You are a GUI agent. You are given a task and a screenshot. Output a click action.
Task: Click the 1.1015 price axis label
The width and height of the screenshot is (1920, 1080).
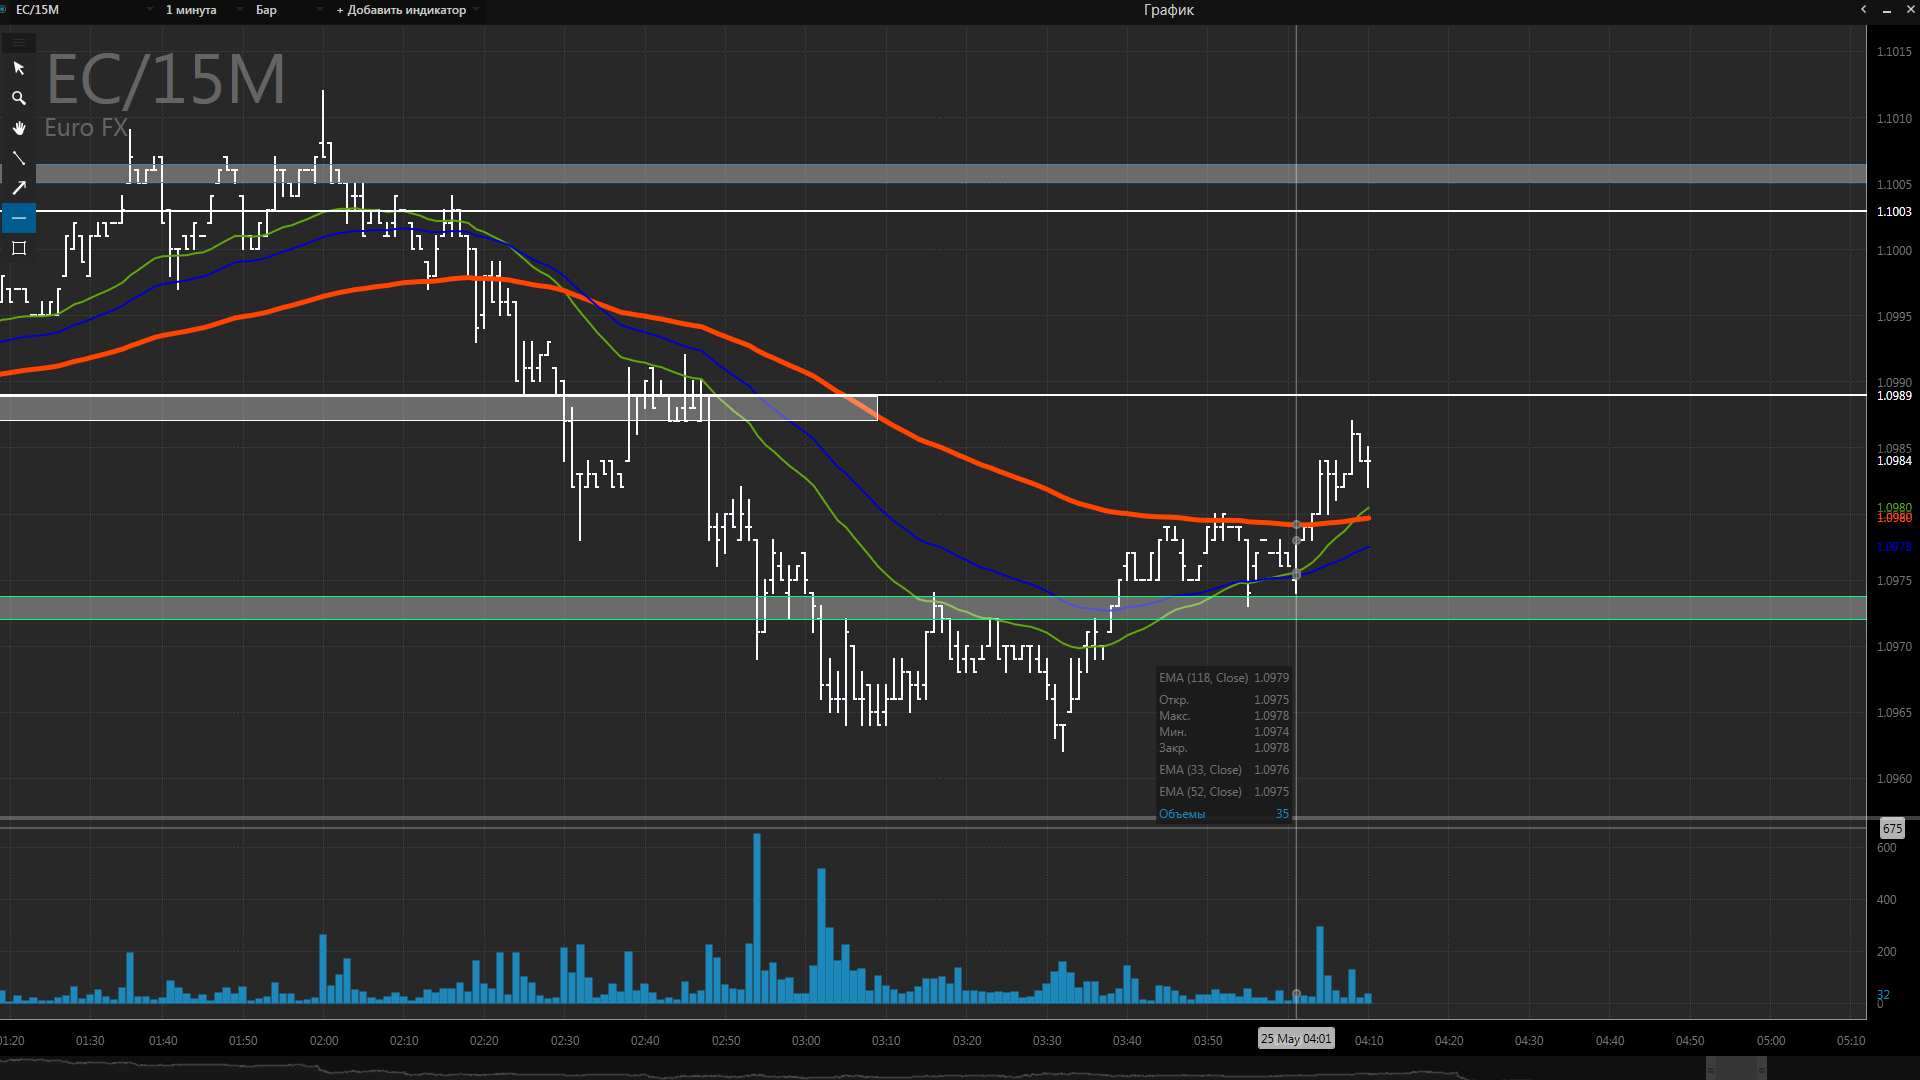(1894, 52)
